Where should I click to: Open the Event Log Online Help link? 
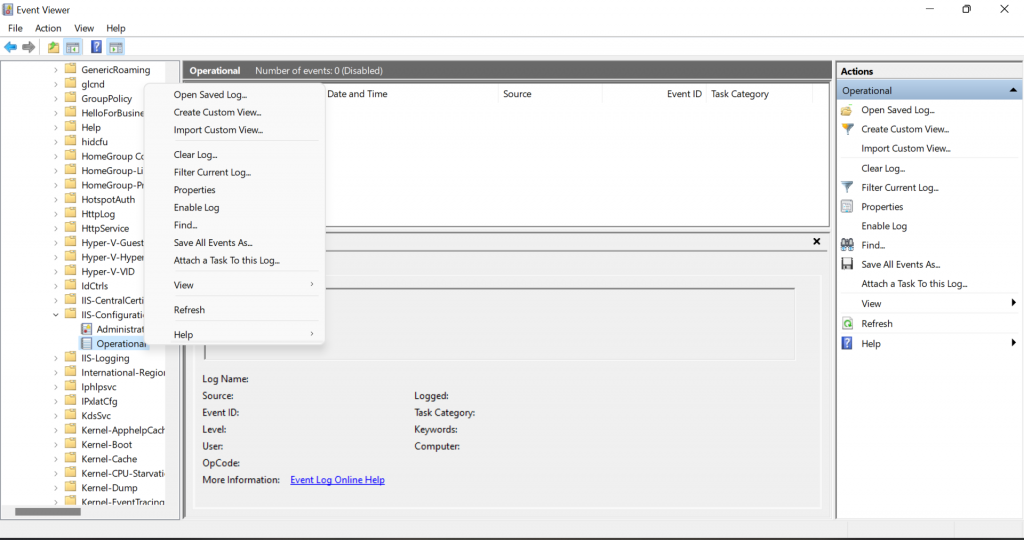click(337, 480)
